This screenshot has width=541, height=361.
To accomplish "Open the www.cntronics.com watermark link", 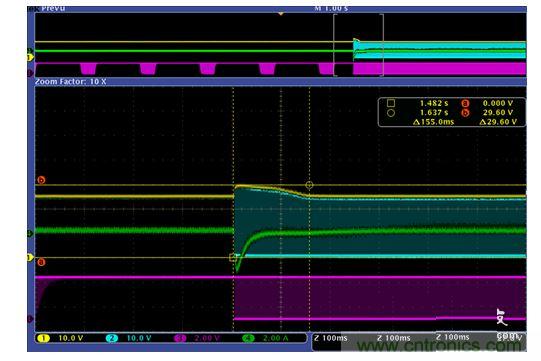I will point(439,345).
